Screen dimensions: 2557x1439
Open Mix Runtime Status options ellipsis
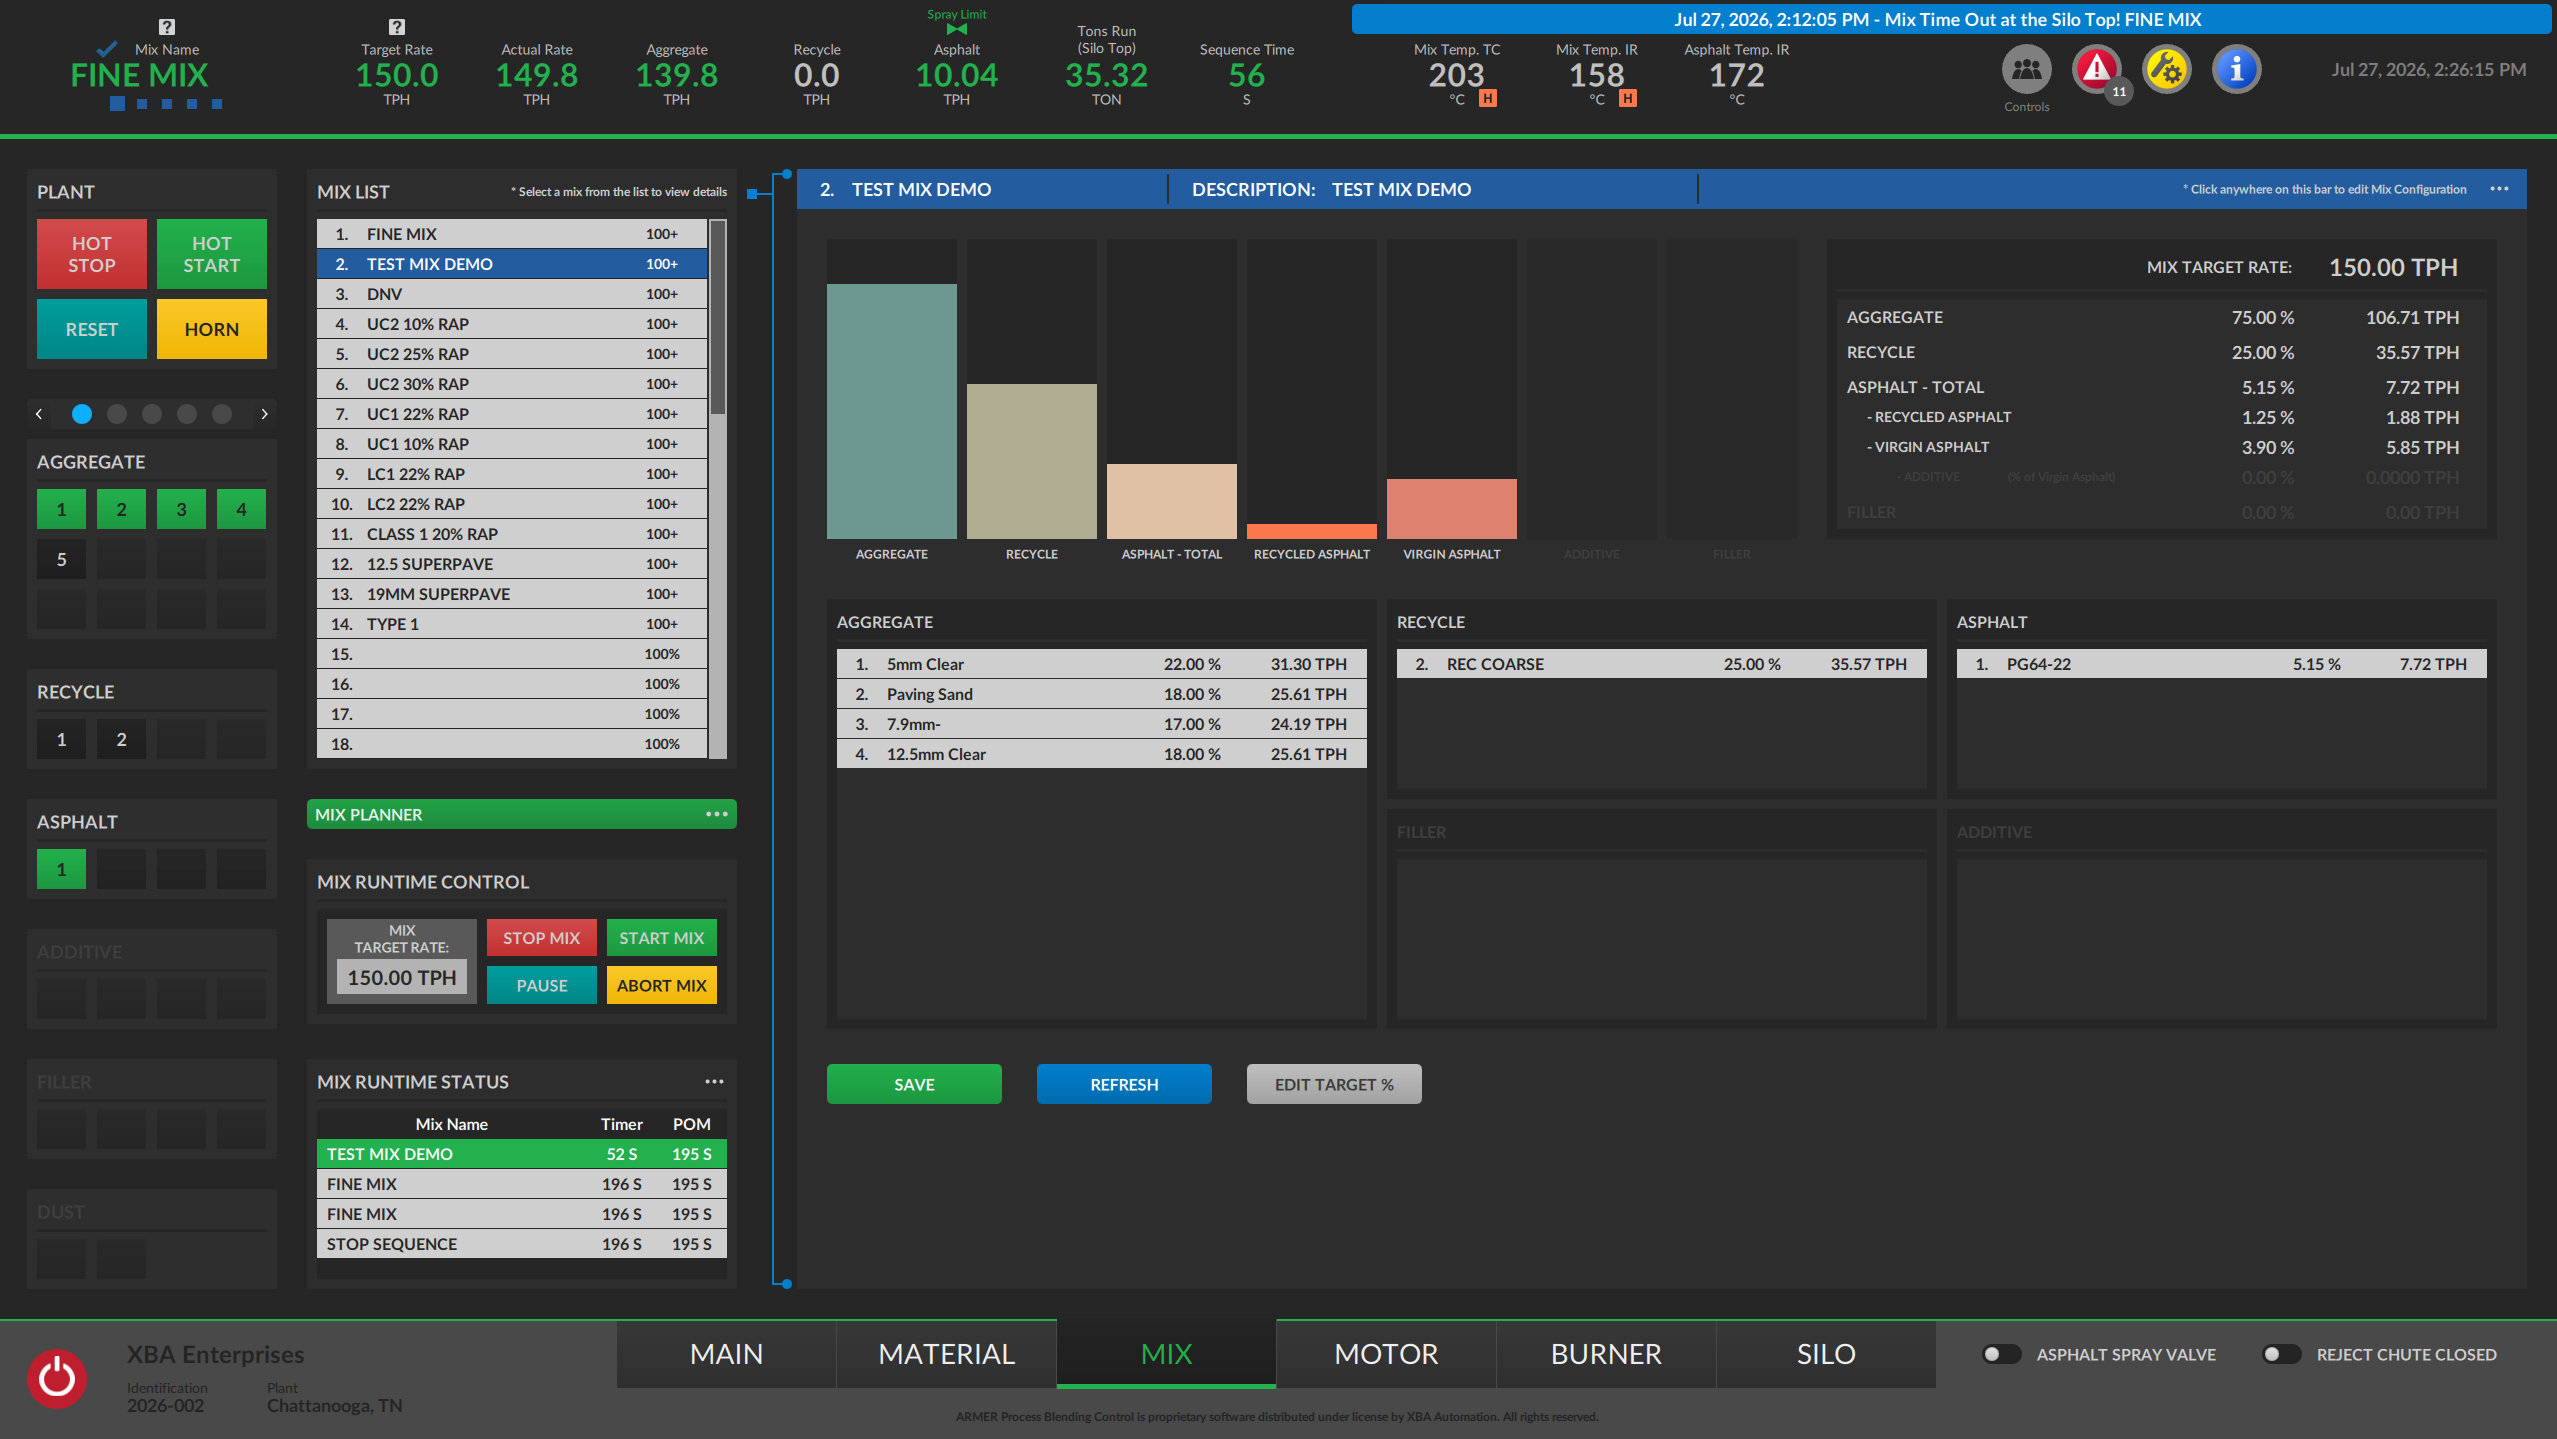[x=714, y=1081]
